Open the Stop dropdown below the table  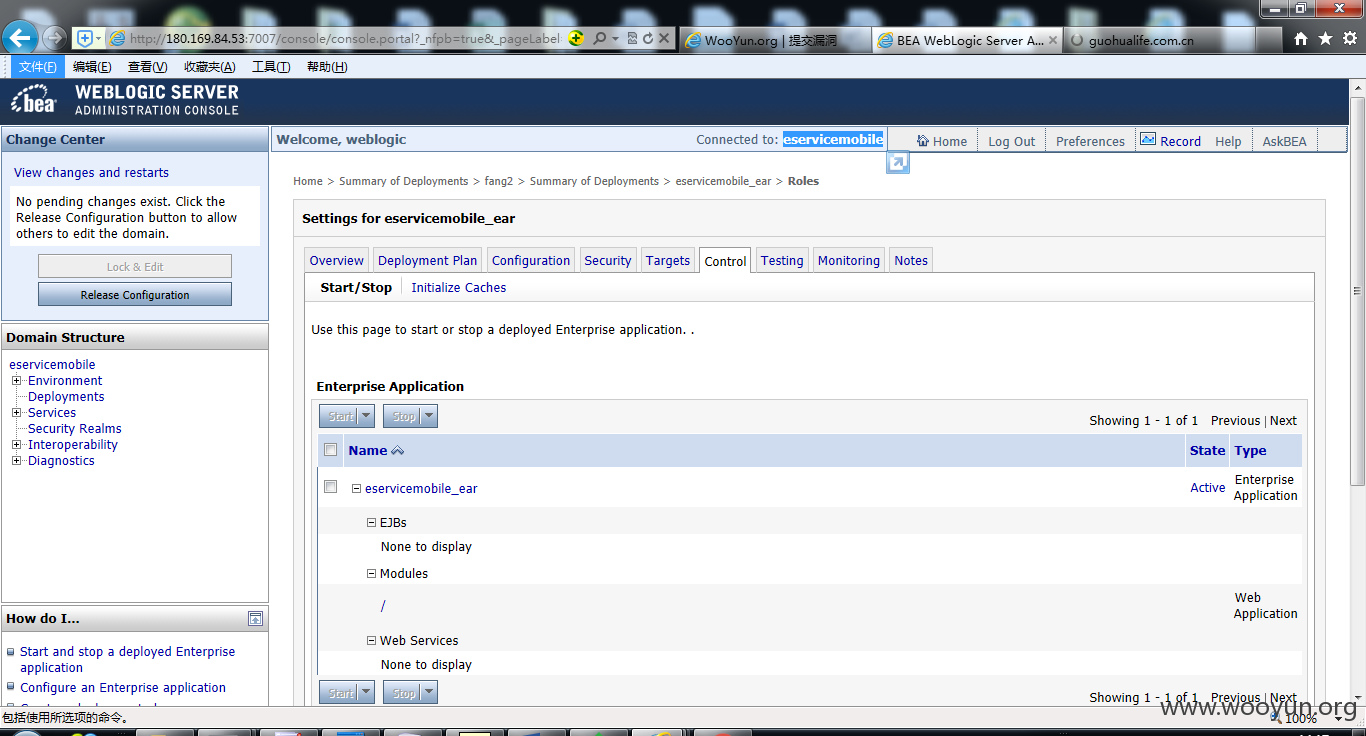pyautogui.click(x=428, y=692)
